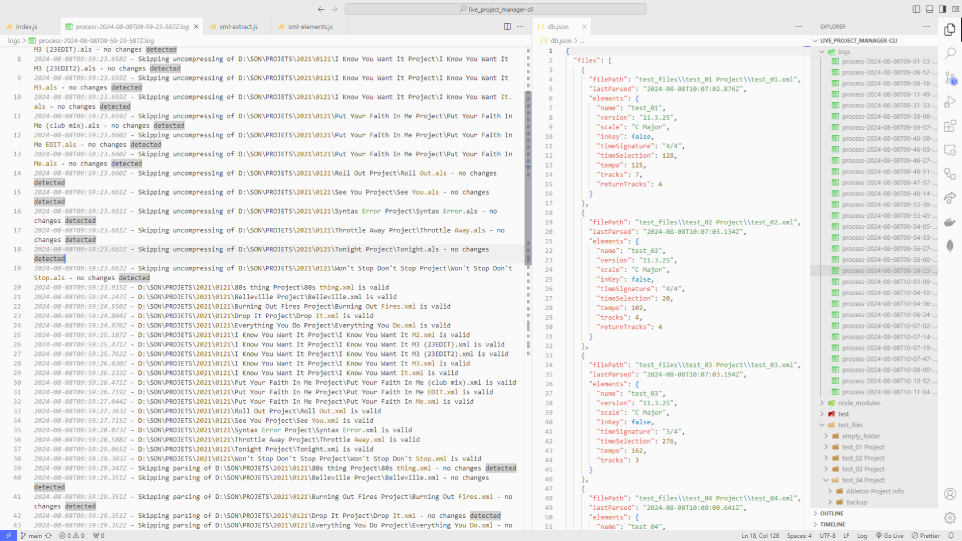962x541 pixels.
Task: Expand the node_modules folder
Action: pos(874,403)
